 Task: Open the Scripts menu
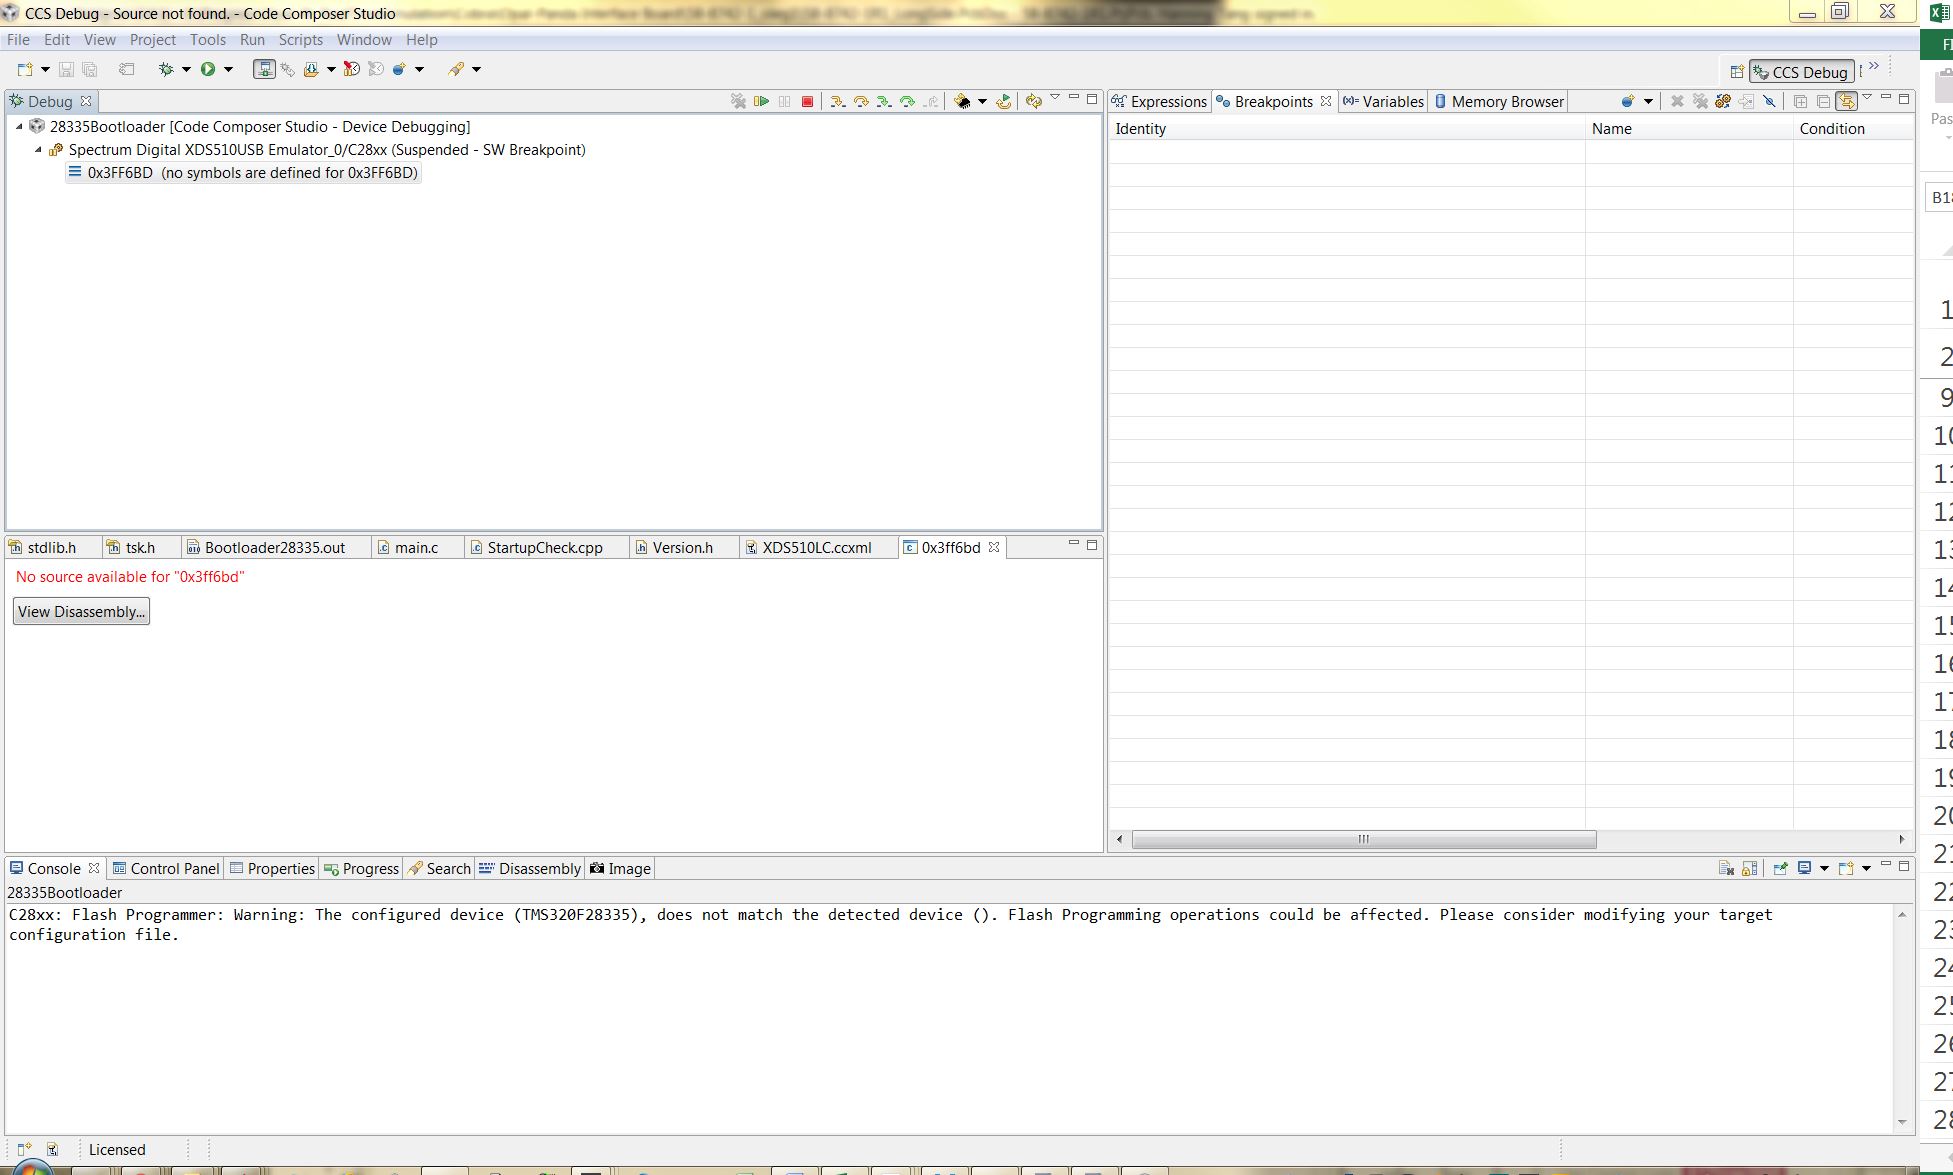point(300,40)
